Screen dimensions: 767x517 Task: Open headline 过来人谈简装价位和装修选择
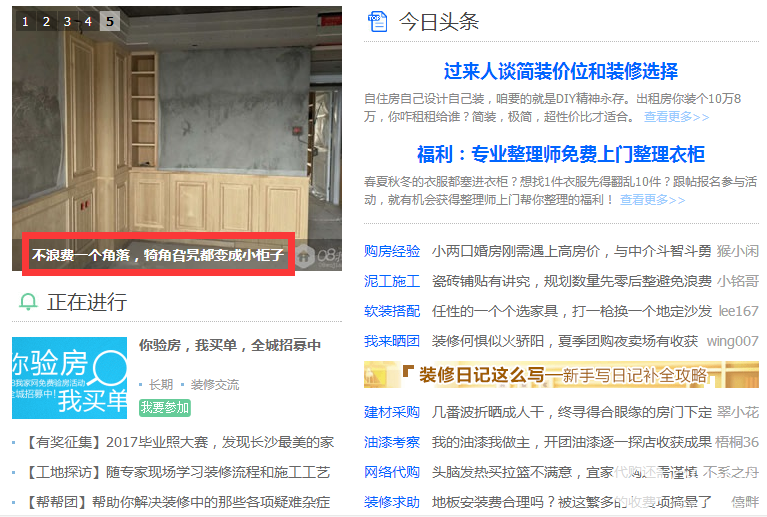point(561,71)
